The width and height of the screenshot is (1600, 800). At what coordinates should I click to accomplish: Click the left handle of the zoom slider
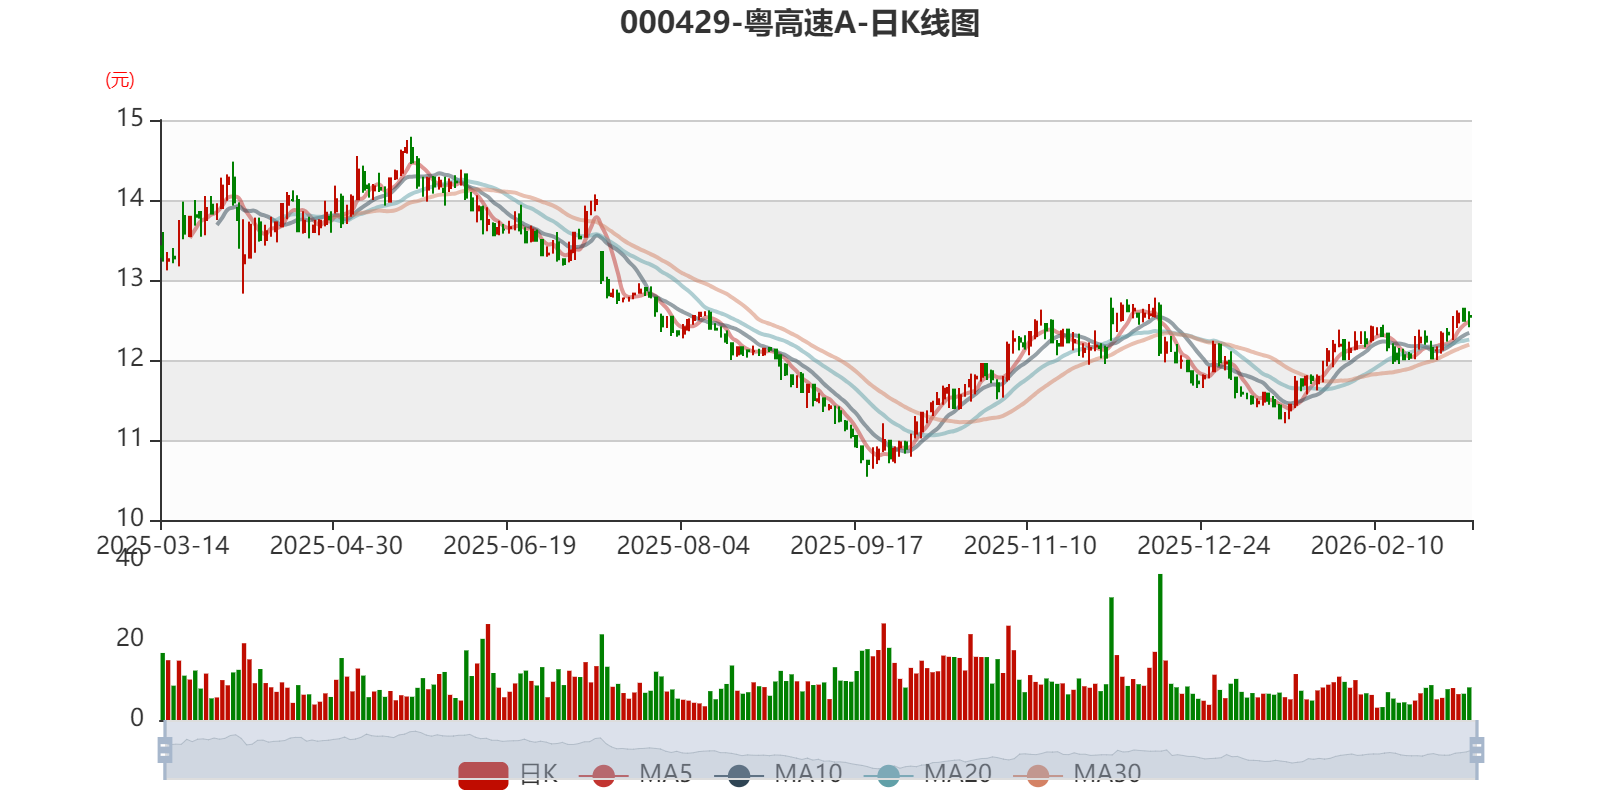(165, 749)
